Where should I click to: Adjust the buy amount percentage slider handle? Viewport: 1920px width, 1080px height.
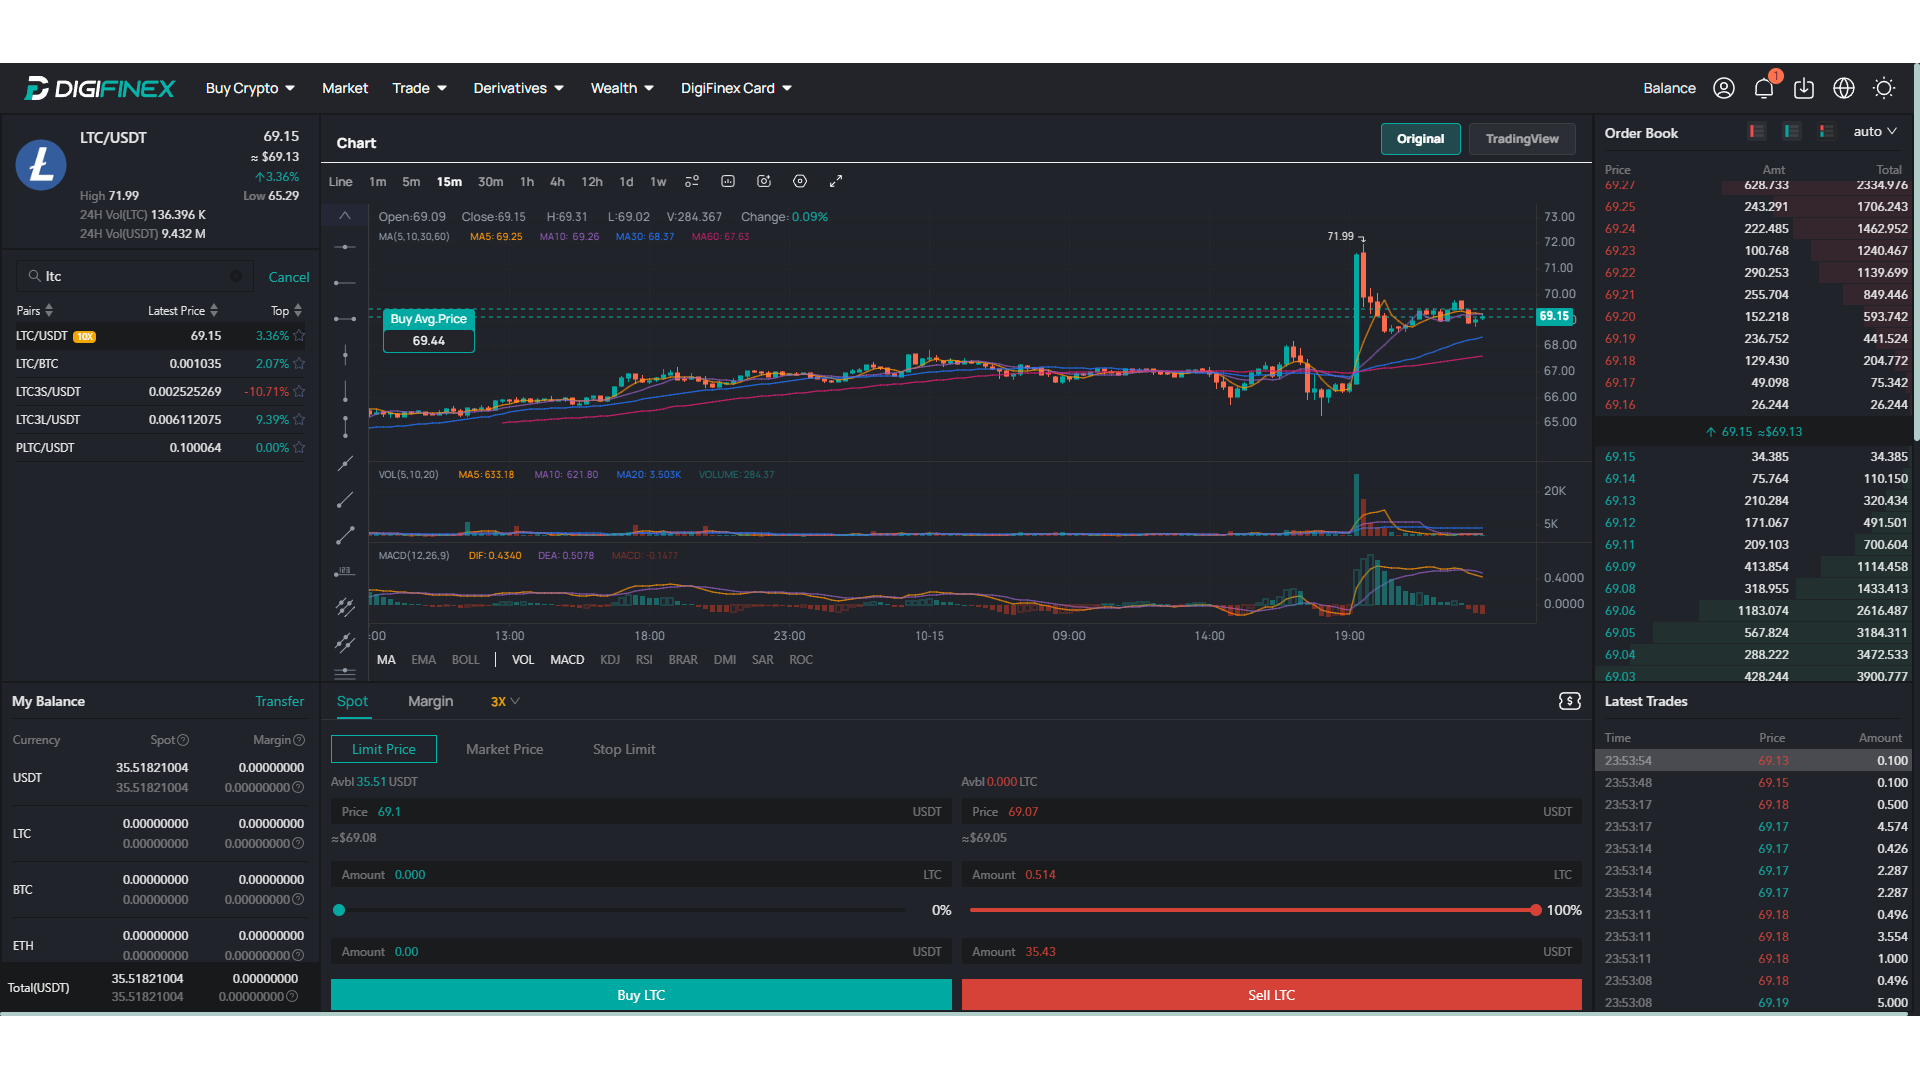coord(339,910)
